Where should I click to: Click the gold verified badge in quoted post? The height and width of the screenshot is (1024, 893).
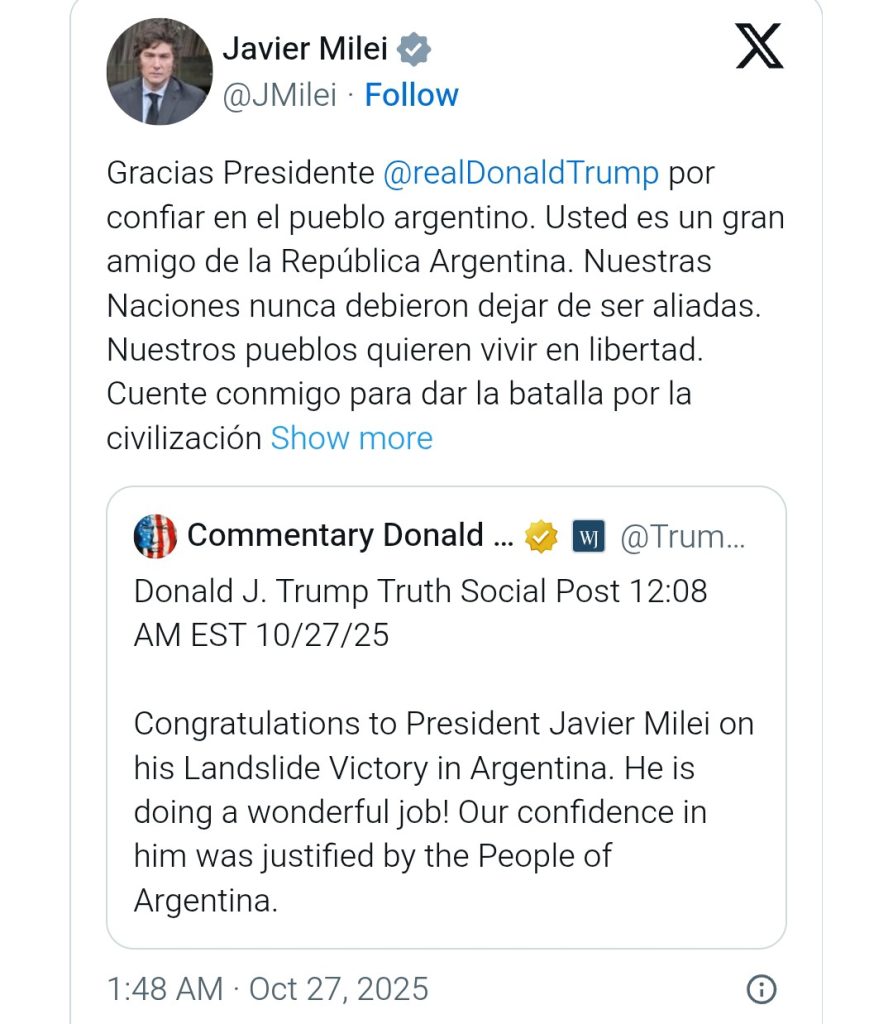[541, 537]
